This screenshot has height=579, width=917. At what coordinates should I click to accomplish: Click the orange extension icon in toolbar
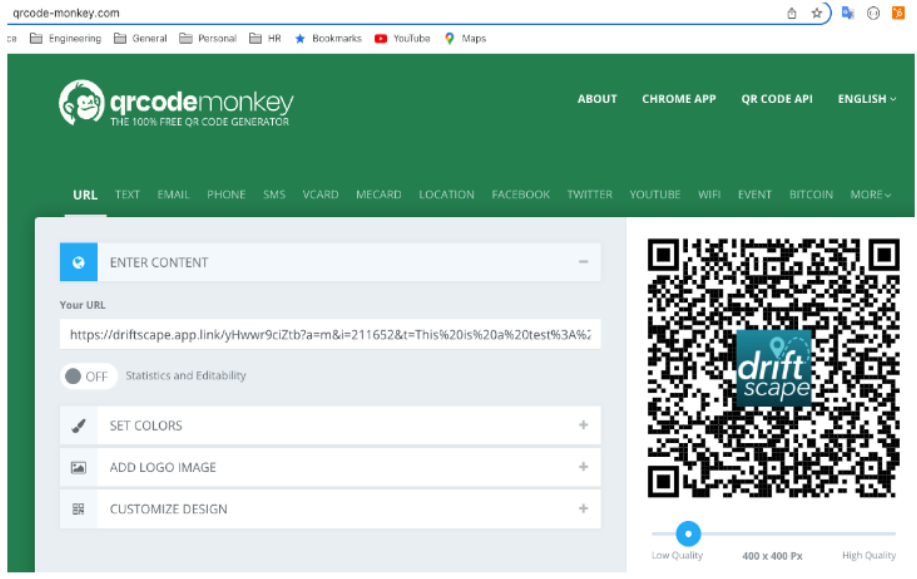(x=898, y=13)
